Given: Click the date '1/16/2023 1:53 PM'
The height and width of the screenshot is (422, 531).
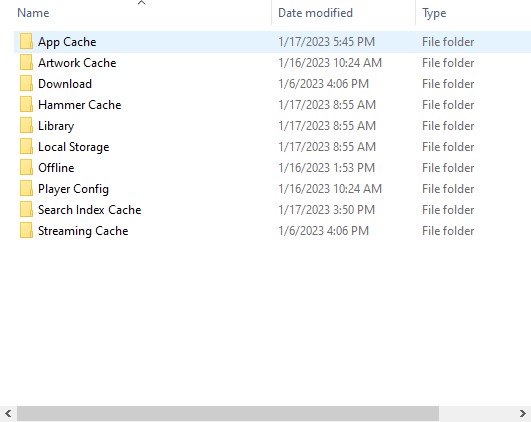Looking at the screenshot, I should click(326, 168).
